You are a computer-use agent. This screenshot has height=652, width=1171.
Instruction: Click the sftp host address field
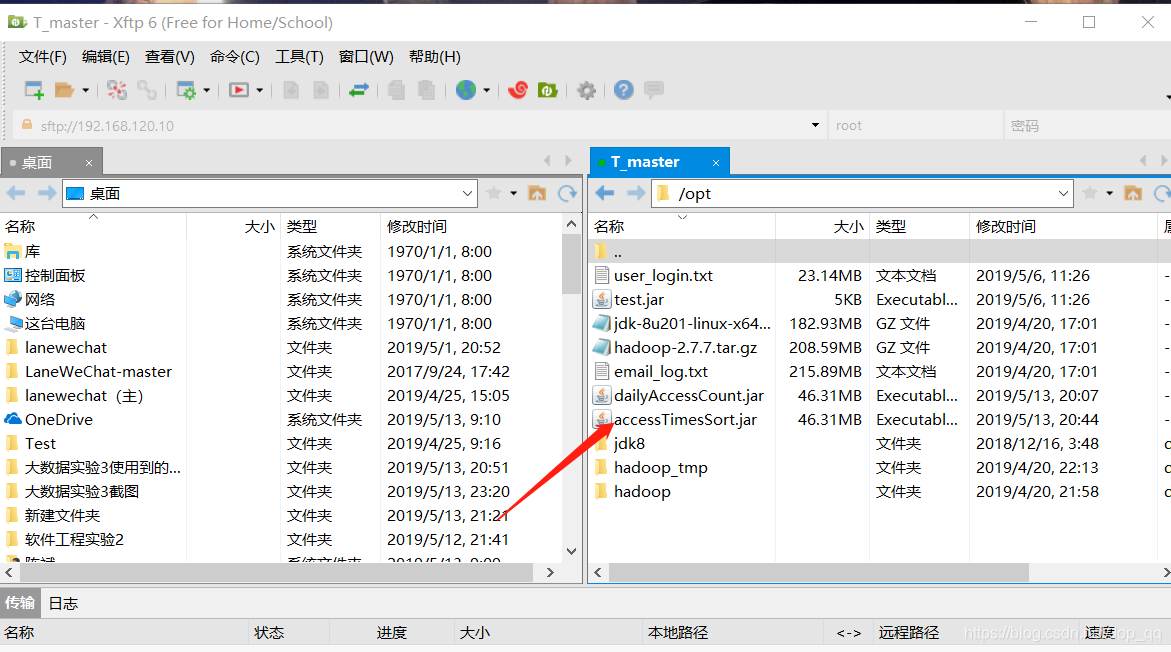(x=418, y=125)
